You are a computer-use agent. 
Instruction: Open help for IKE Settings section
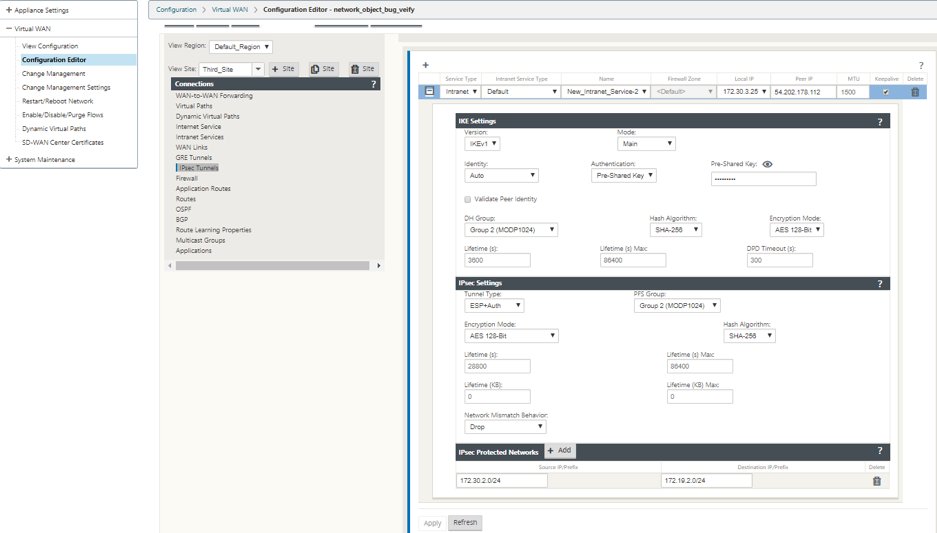point(880,122)
